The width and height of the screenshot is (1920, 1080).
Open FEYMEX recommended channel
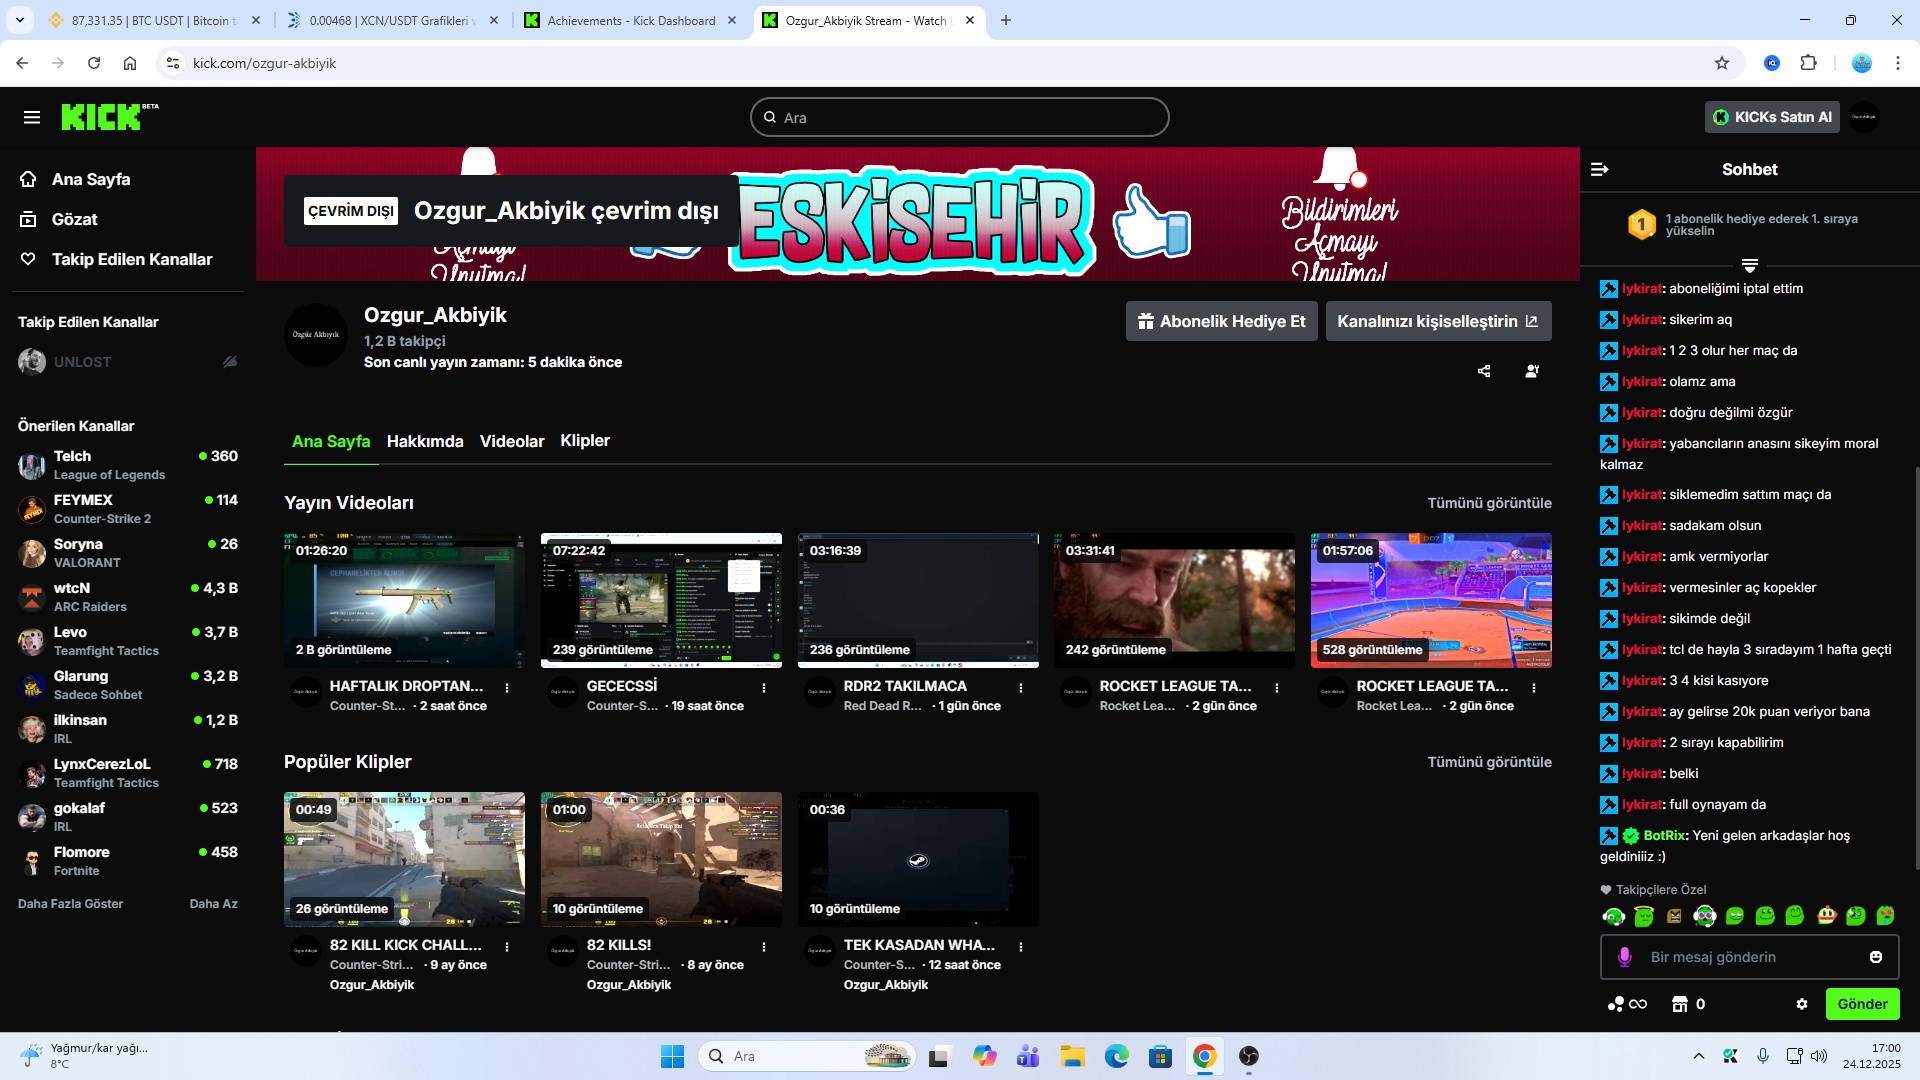[128, 509]
